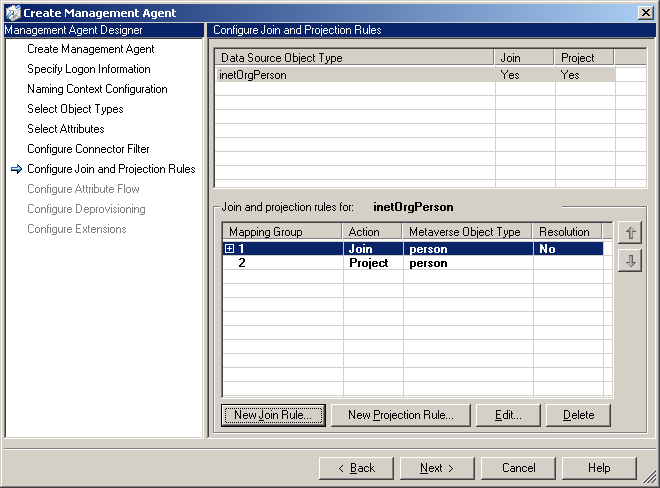Click the Action column header

click(372, 232)
